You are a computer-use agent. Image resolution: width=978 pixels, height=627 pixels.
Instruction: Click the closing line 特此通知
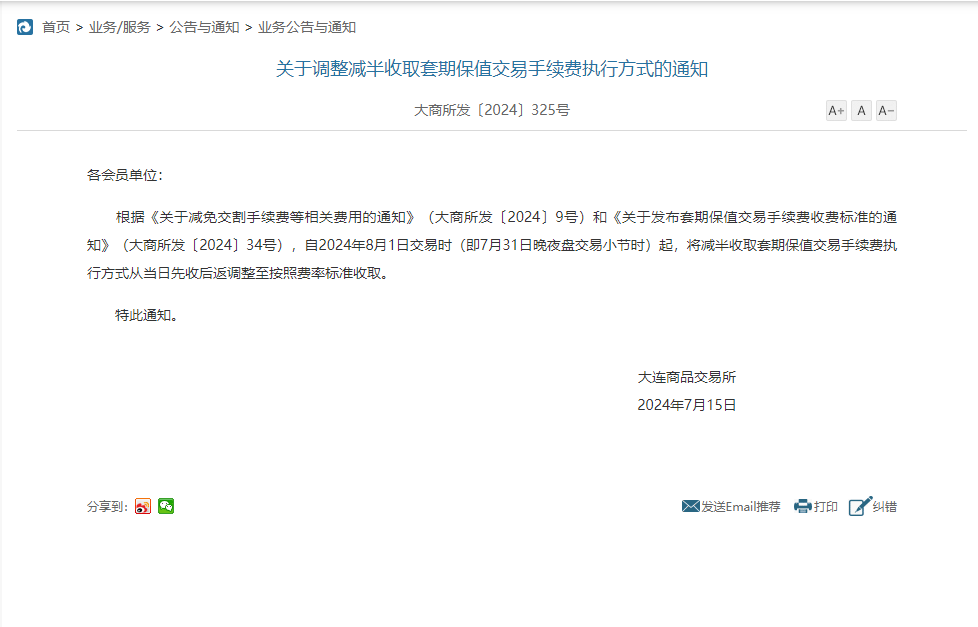coord(147,315)
